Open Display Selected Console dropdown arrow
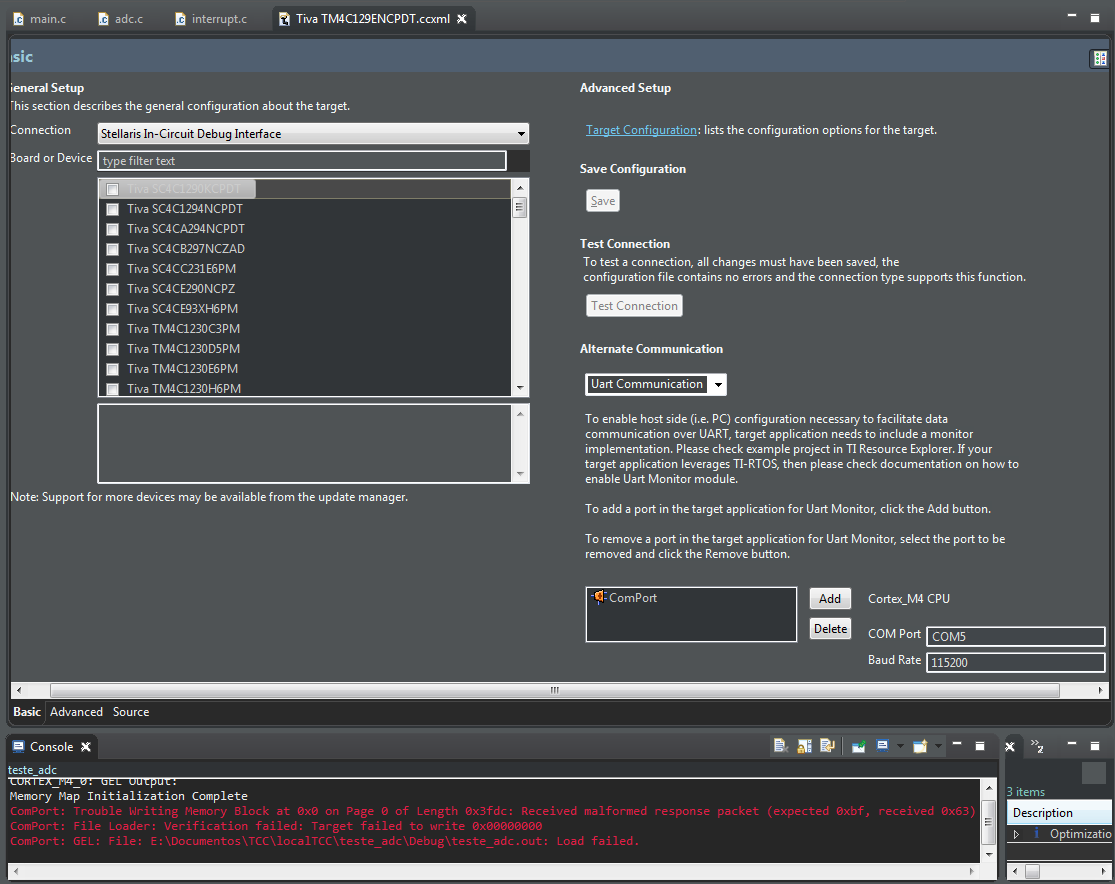The image size is (1115, 884). (x=900, y=746)
